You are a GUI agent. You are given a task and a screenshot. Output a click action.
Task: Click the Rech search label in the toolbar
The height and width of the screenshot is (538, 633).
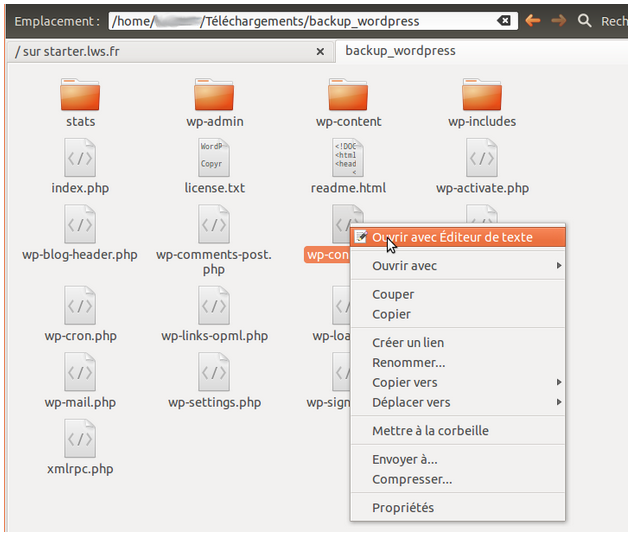pyautogui.click(x=614, y=21)
